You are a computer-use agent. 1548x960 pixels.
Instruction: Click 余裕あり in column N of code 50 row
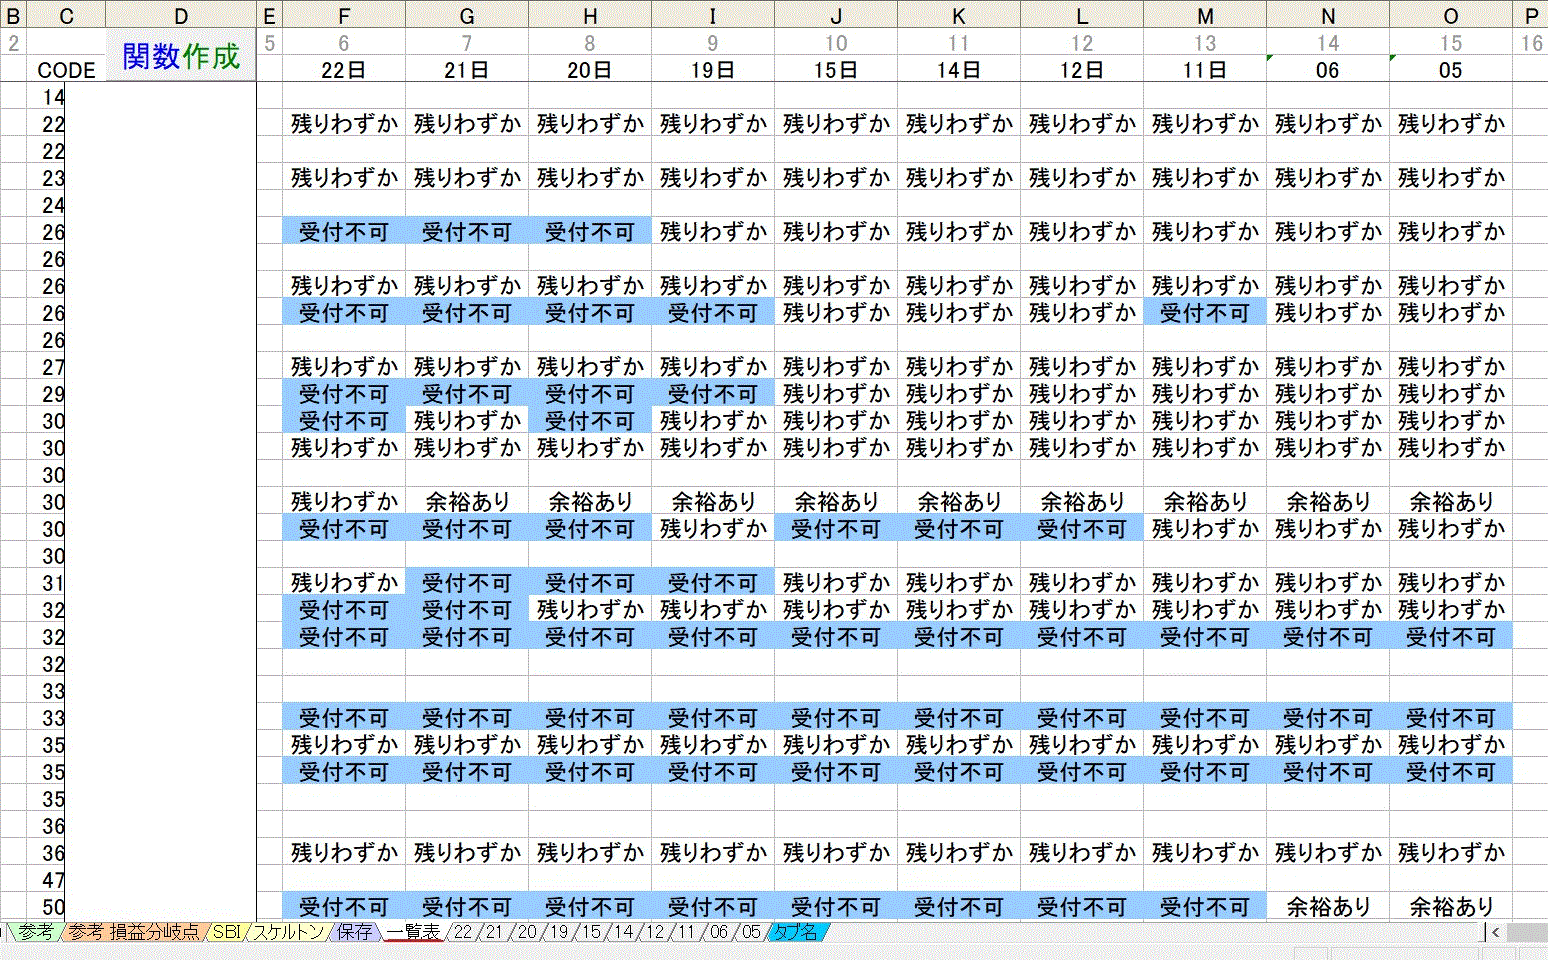coord(1328,907)
